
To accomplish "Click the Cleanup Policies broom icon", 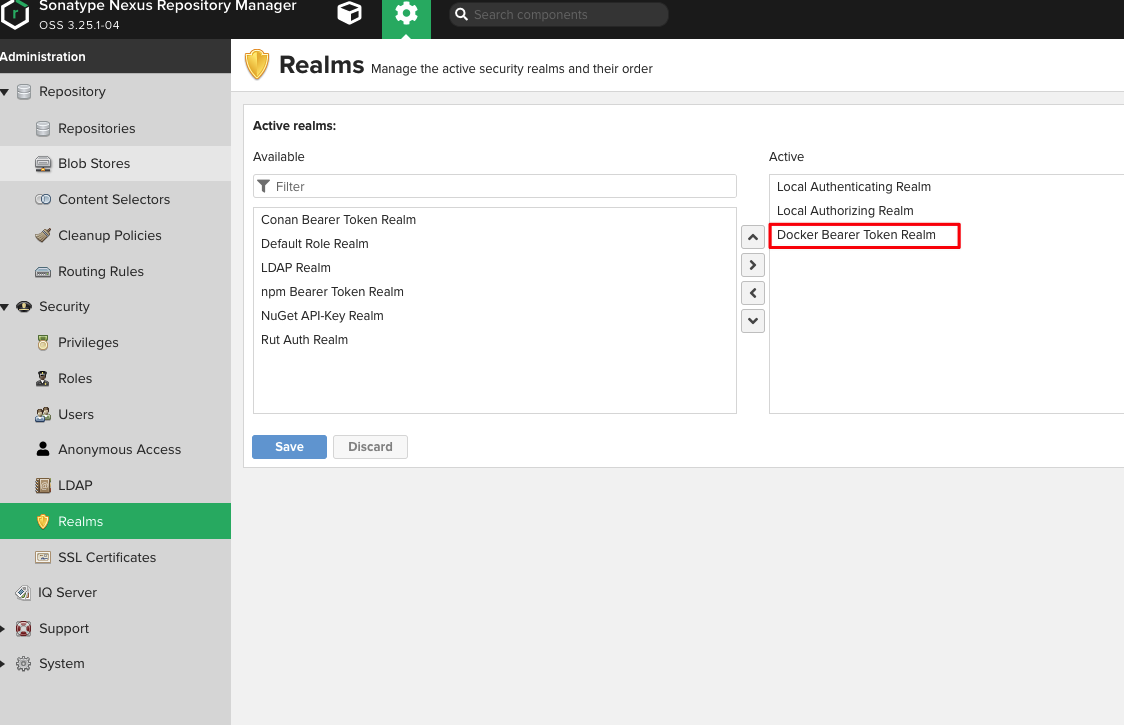I will point(43,235).
